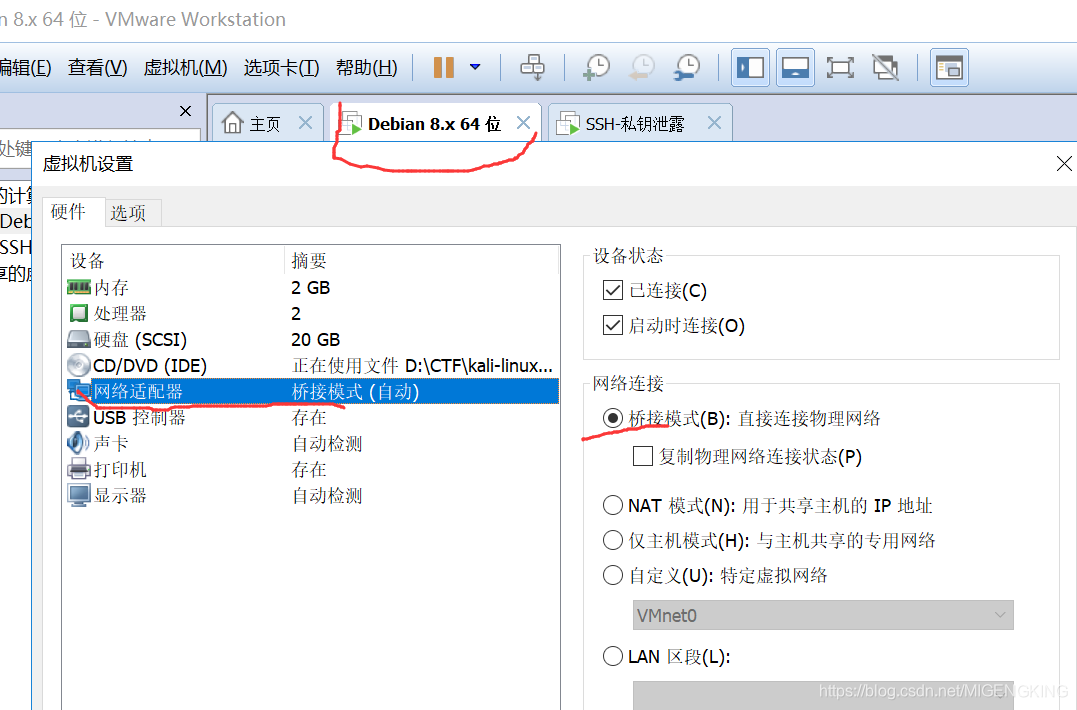Click the home icon on 主页 tab
1077x710 pixels.
click(x=233, y=122)
